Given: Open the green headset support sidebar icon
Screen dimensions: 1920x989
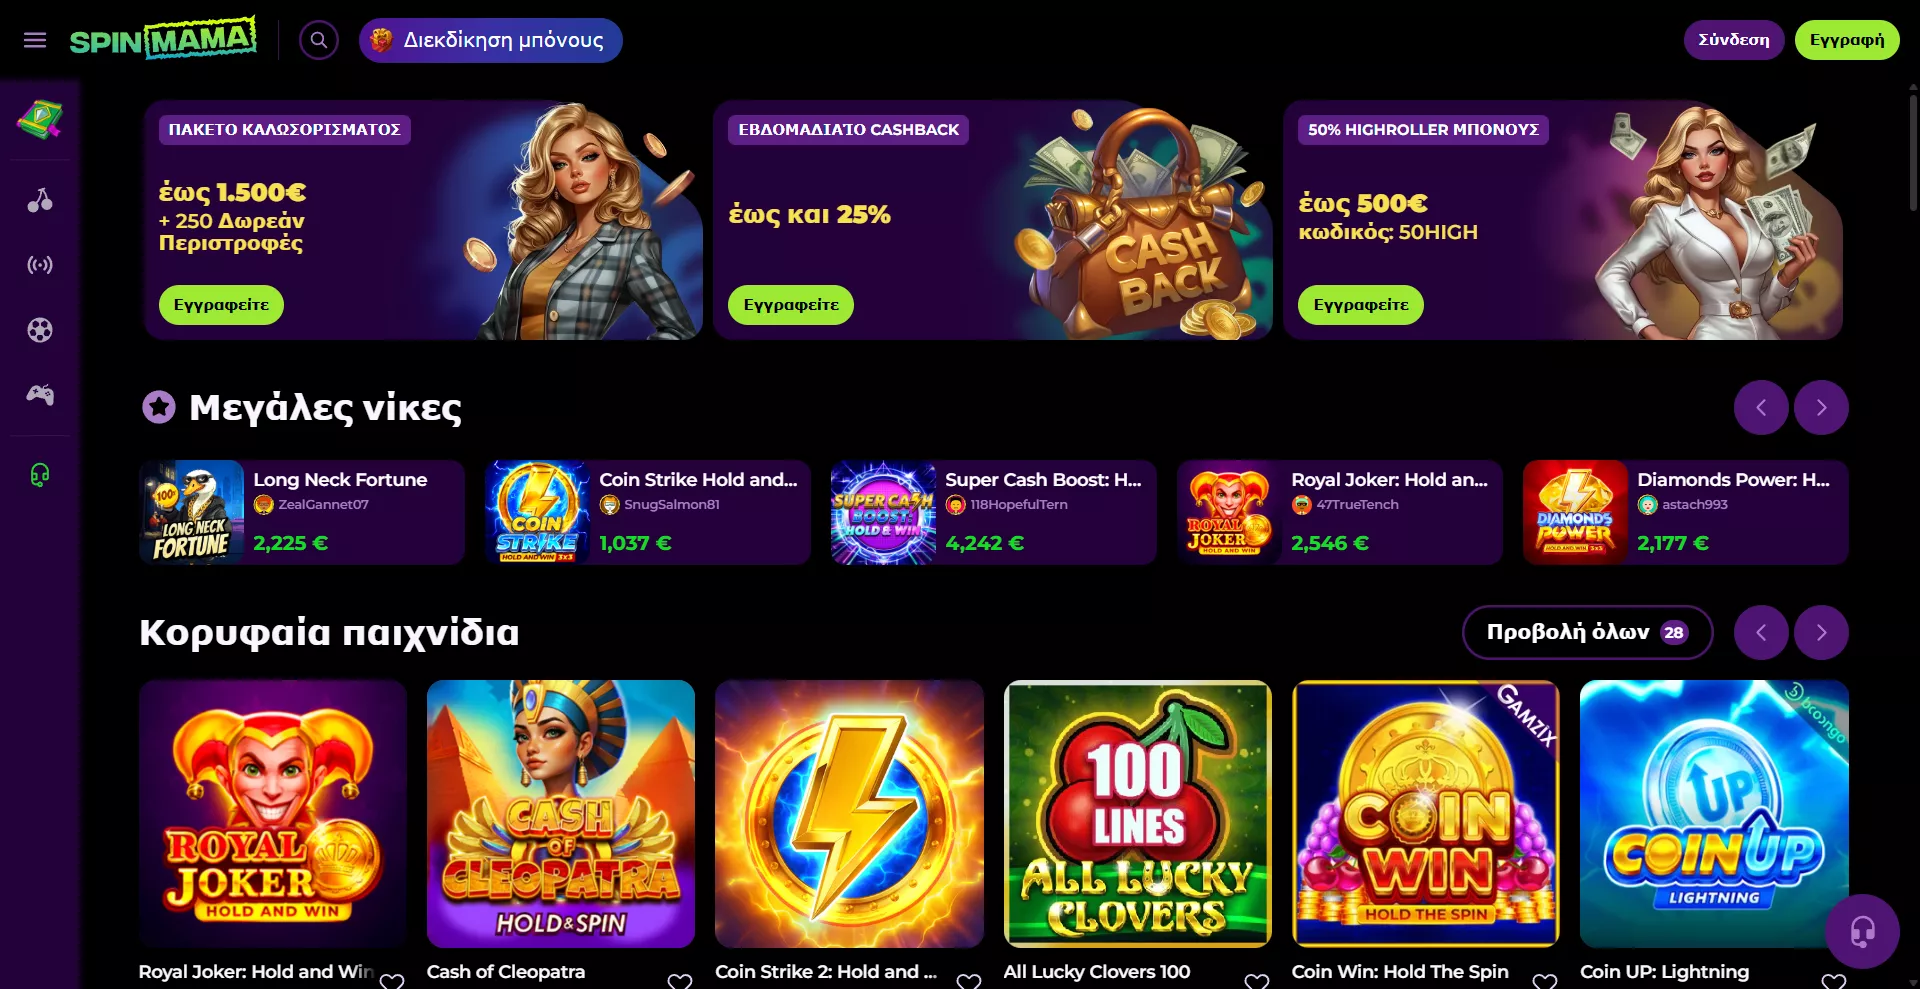Looking at the screenshot, I should click(x=40, y=474).
